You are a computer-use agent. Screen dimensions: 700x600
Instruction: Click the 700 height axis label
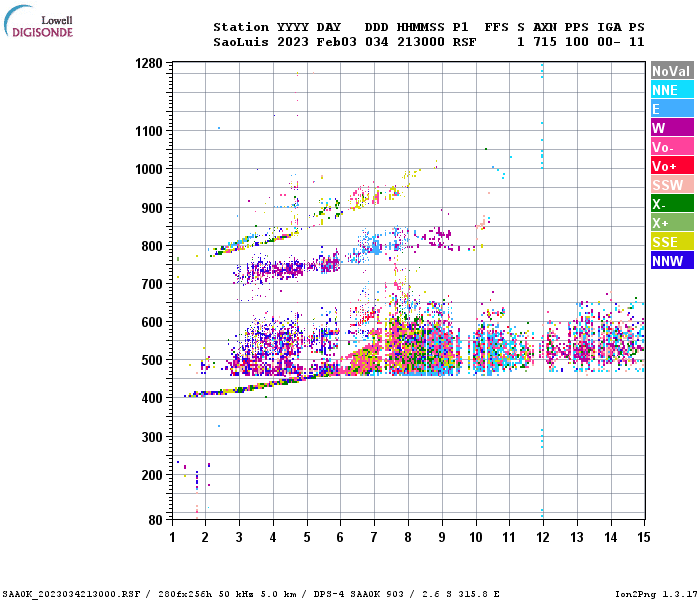(152, 284)
